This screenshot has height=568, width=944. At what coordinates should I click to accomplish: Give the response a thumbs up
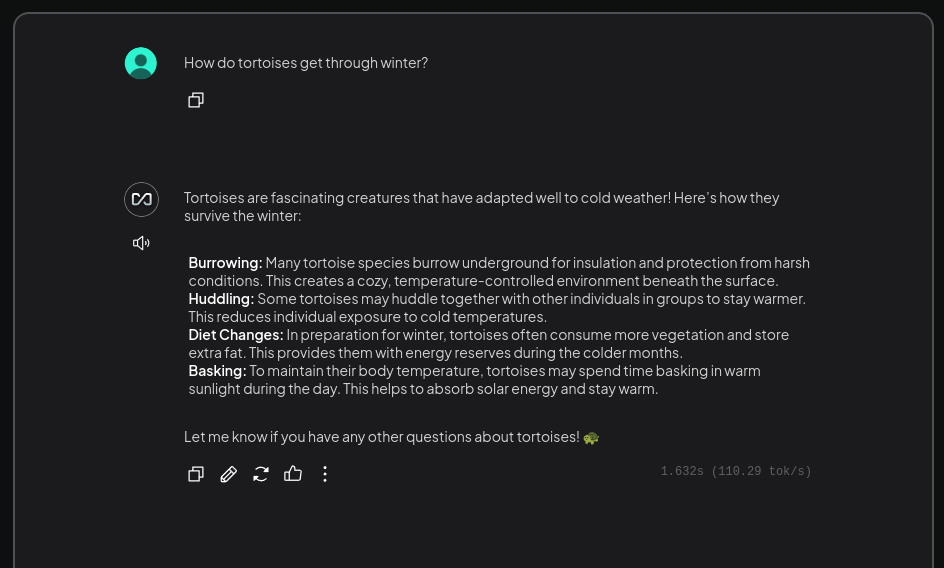[293, 473]
